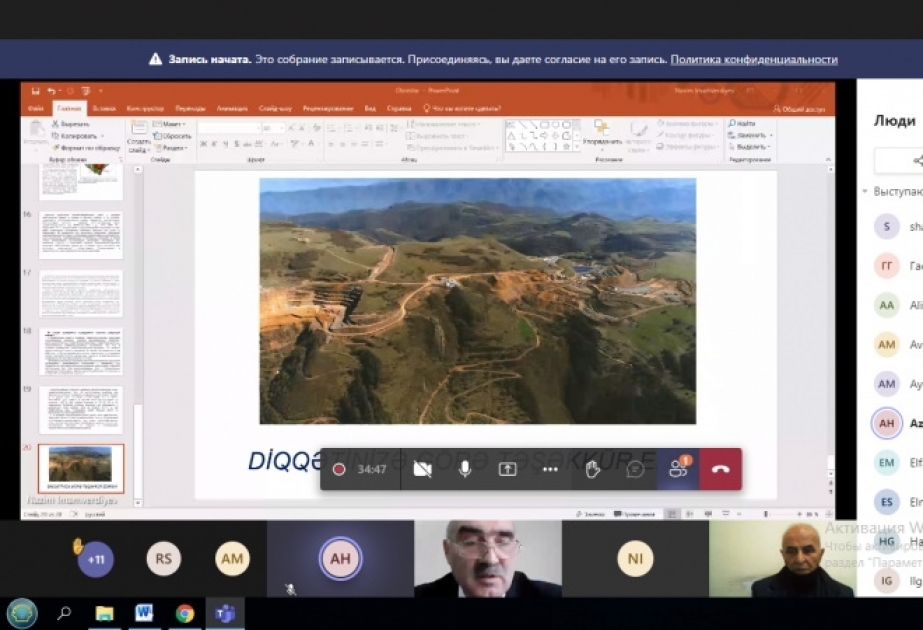Viewport: 923px width, 630px height.
Task: Click the Общий доступ share button
Action: click(x=799, y=109)
